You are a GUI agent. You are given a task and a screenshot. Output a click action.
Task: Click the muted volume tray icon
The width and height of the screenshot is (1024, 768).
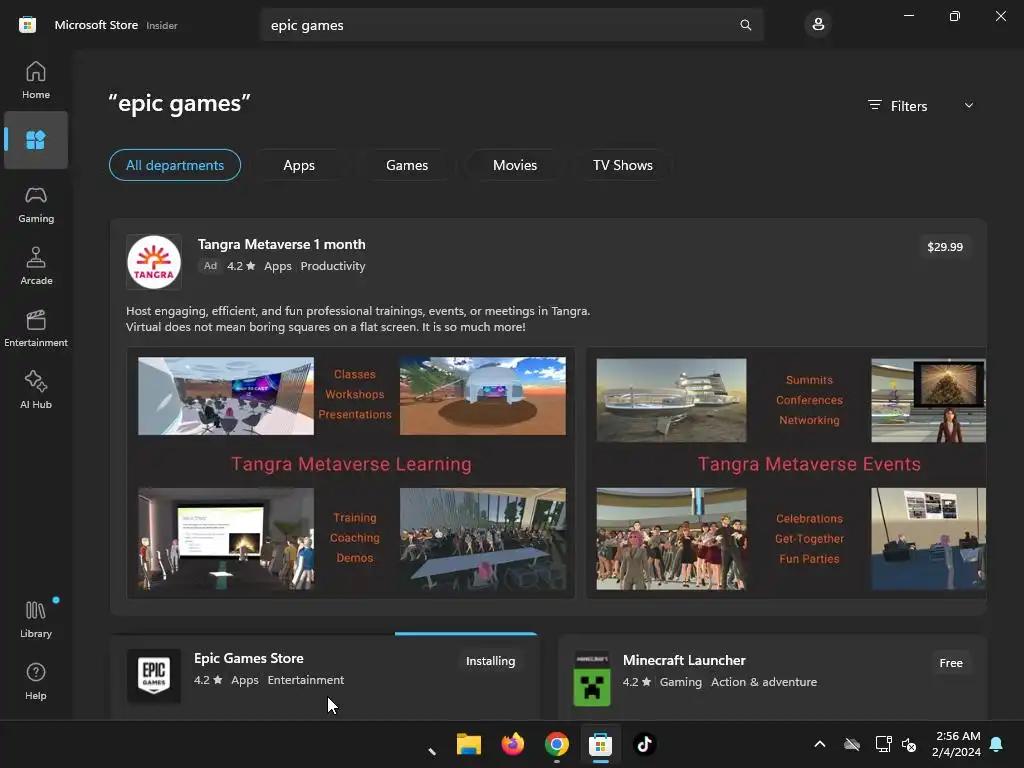pyautogui.click(x=908, y=744)
